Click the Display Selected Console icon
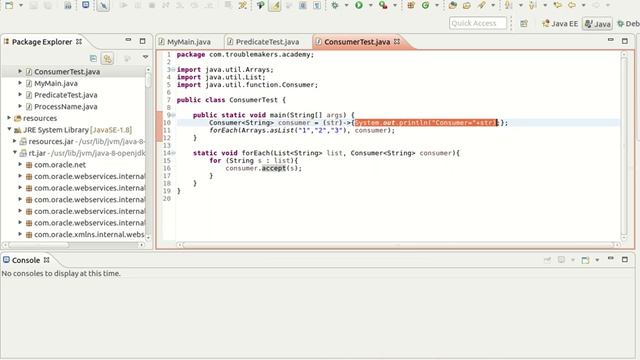The image size is (640, 360). [562, 260]
